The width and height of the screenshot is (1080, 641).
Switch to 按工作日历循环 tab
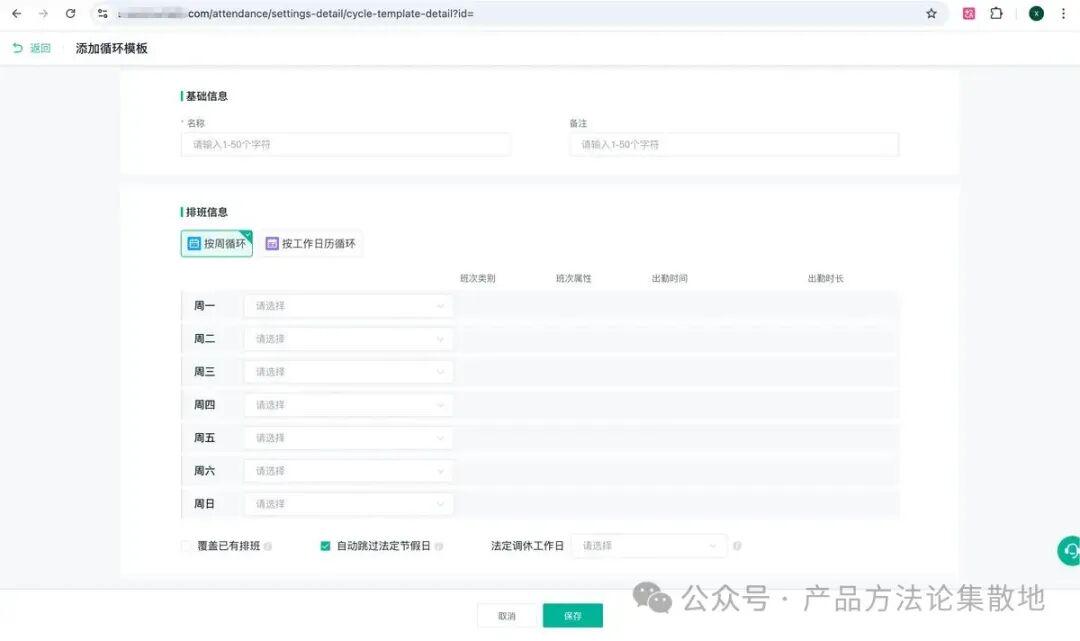[311, 244]
